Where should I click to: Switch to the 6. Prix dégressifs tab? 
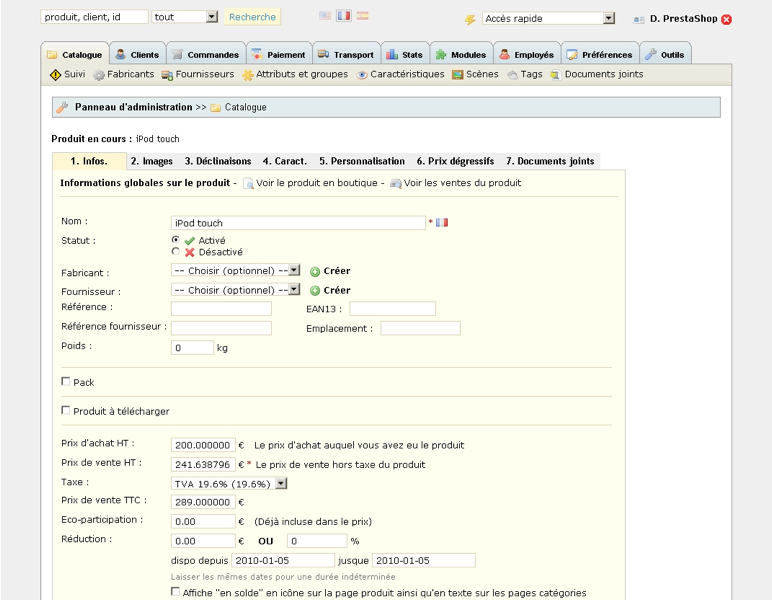click(x=455, y=161)
